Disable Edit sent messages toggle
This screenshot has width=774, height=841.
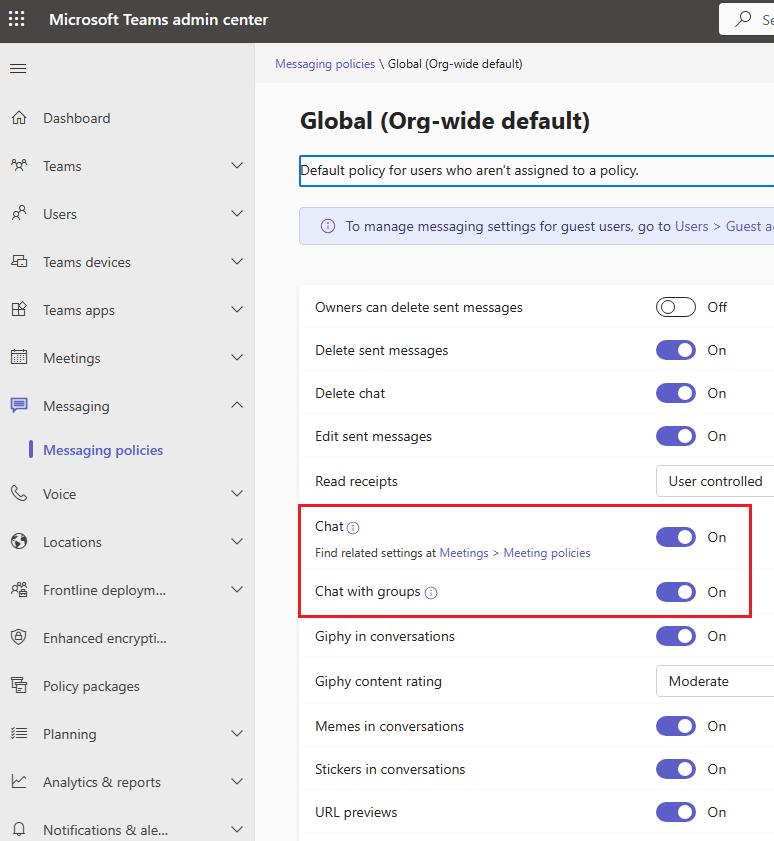coord(676,436)
